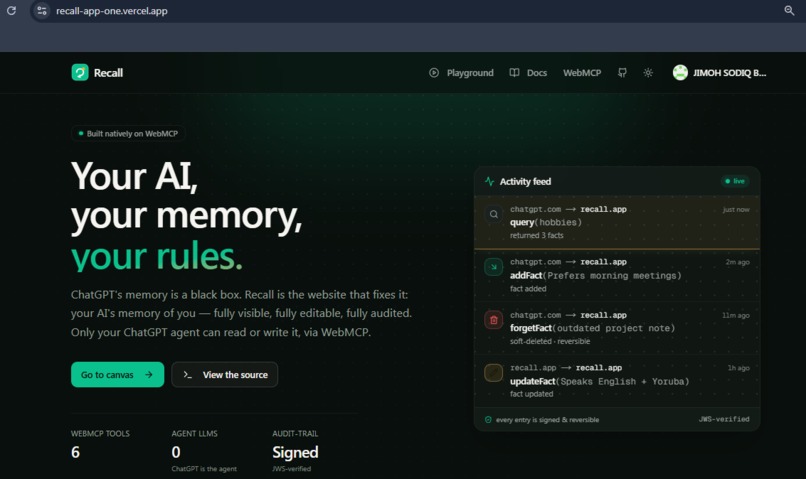Click the '2m ago' timestamp
Image resolution: width=806 pixels, height=479 pixels.
[x=738, y=262]
